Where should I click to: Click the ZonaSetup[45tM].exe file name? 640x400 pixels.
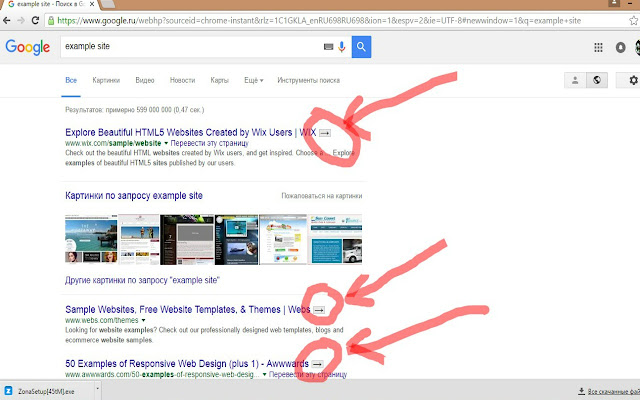pos(46,391)
